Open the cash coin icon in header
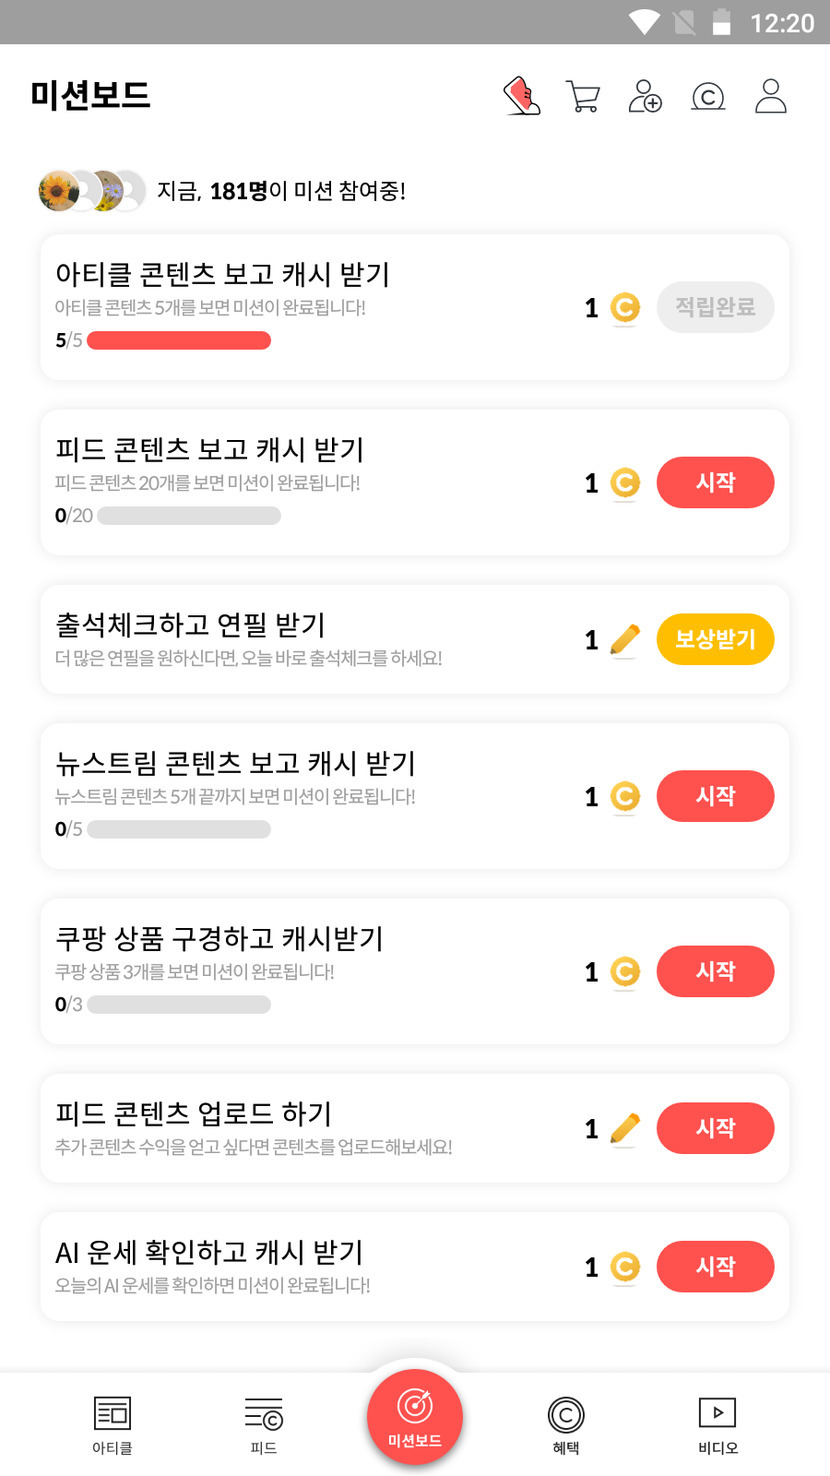 pyautogui.click(x=708, y=97)
